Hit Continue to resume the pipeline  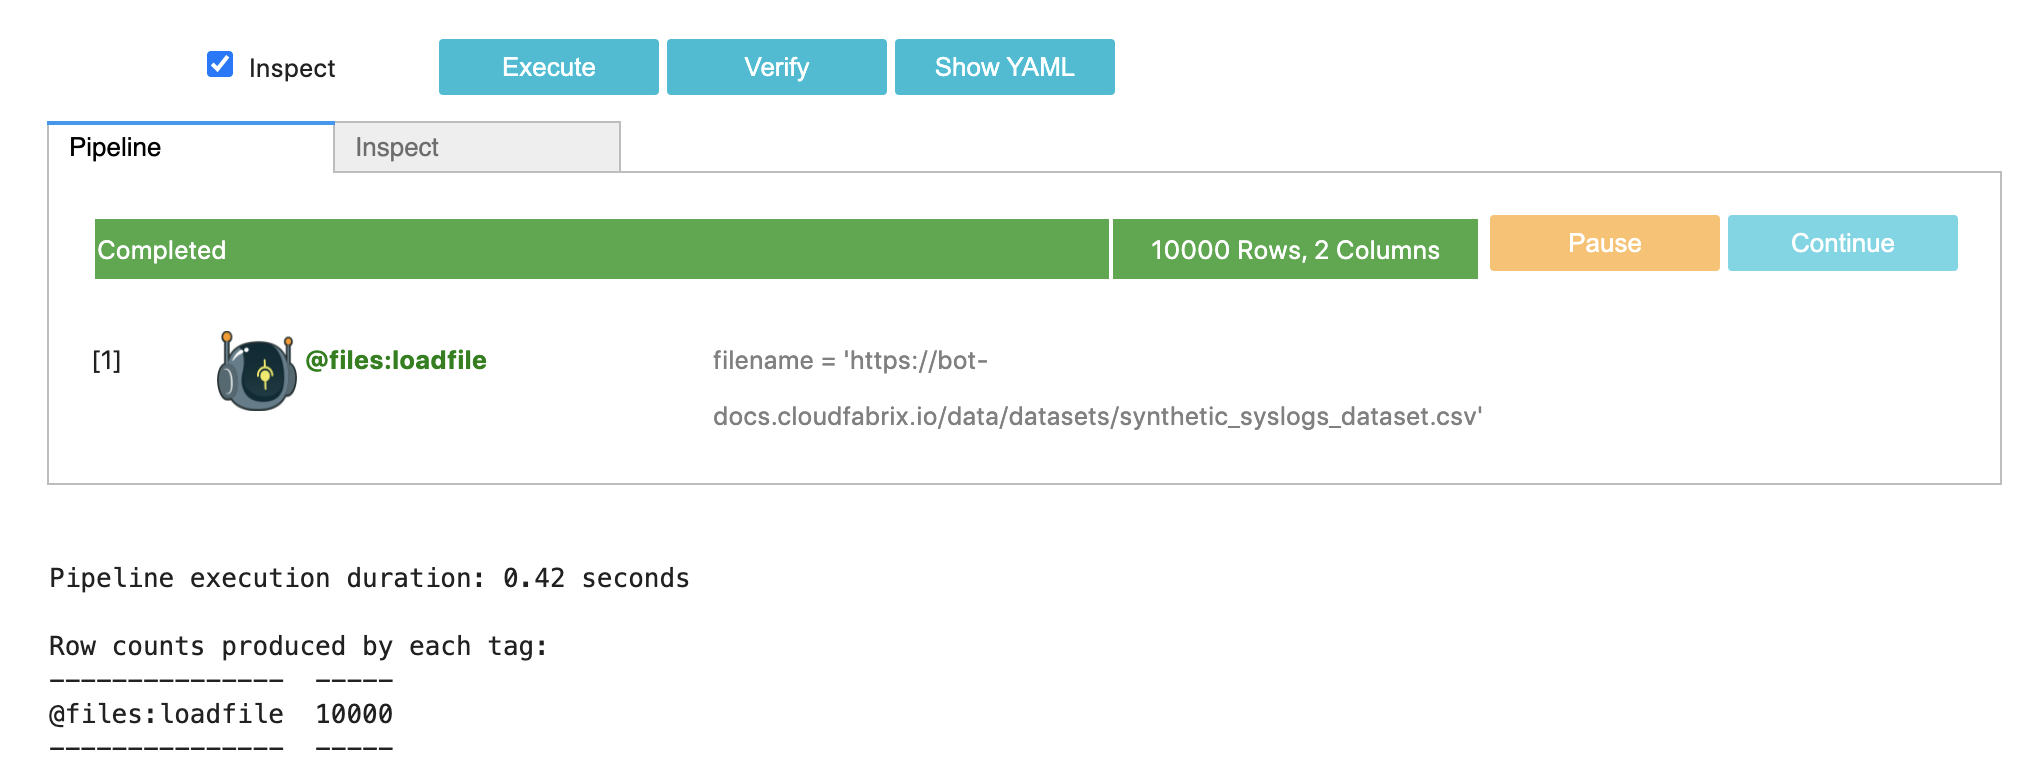tap(1842, 243)
